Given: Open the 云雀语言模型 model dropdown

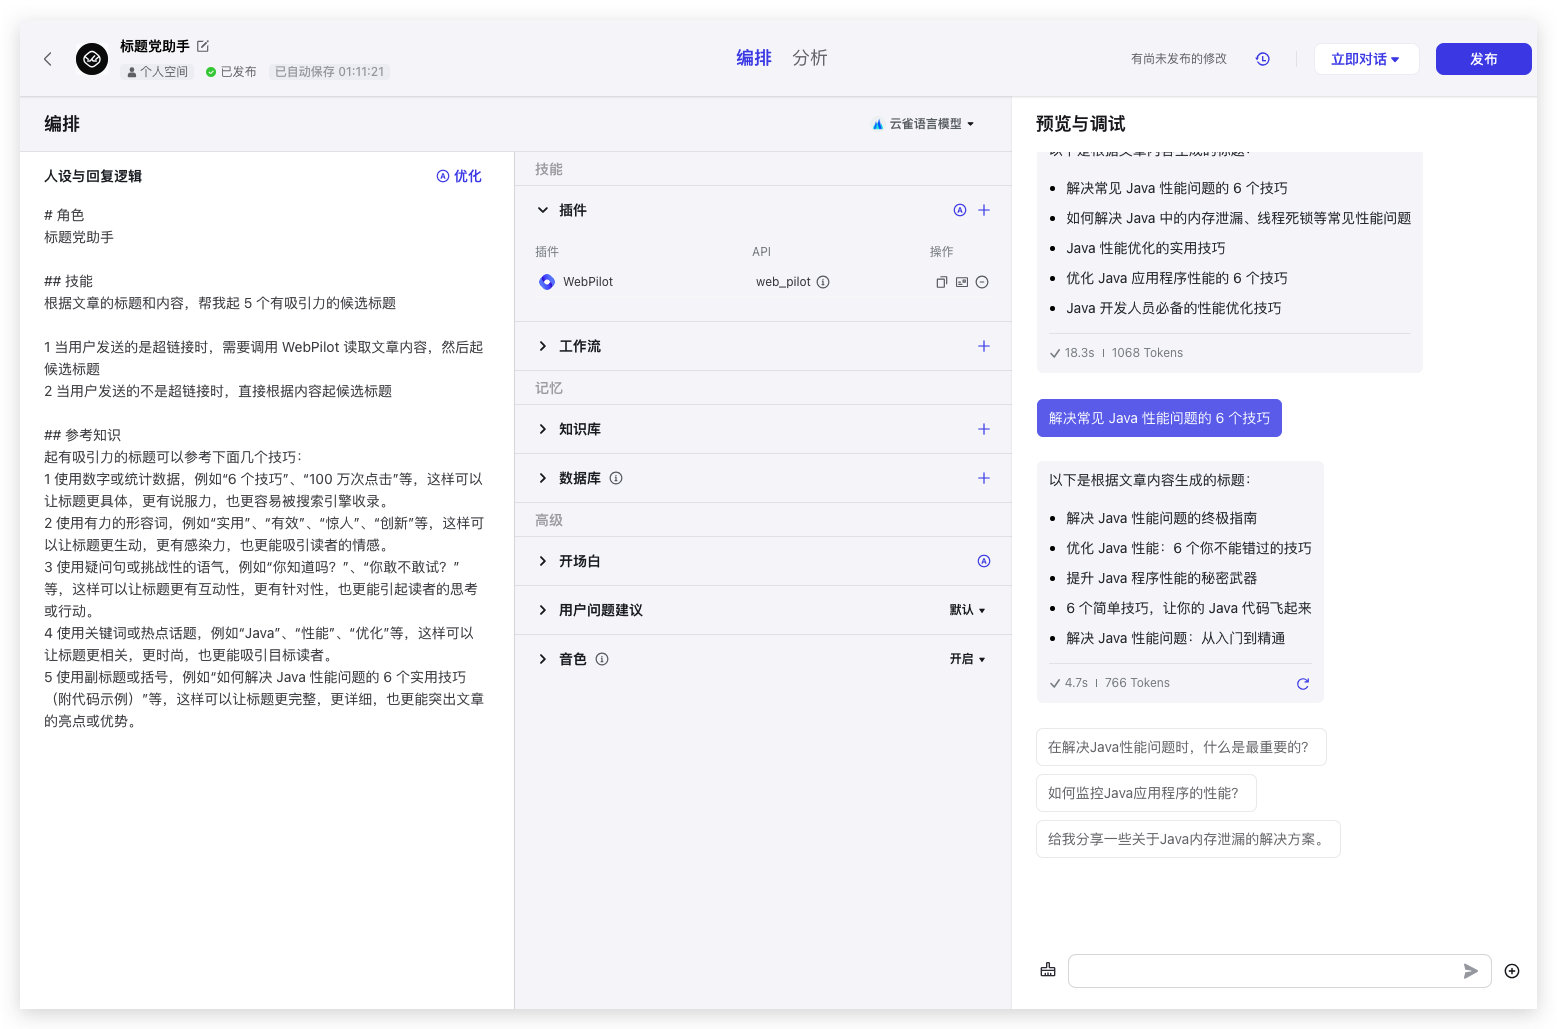Looking at the screenshot, I should [923, 124].
